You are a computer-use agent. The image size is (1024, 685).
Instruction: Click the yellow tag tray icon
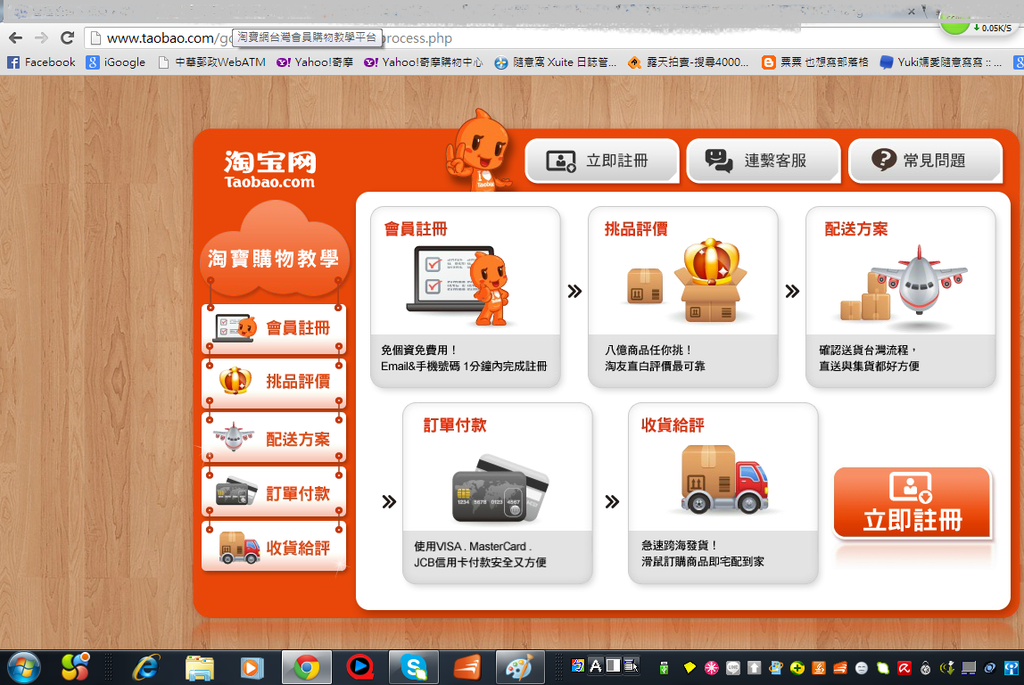(689, 668)
